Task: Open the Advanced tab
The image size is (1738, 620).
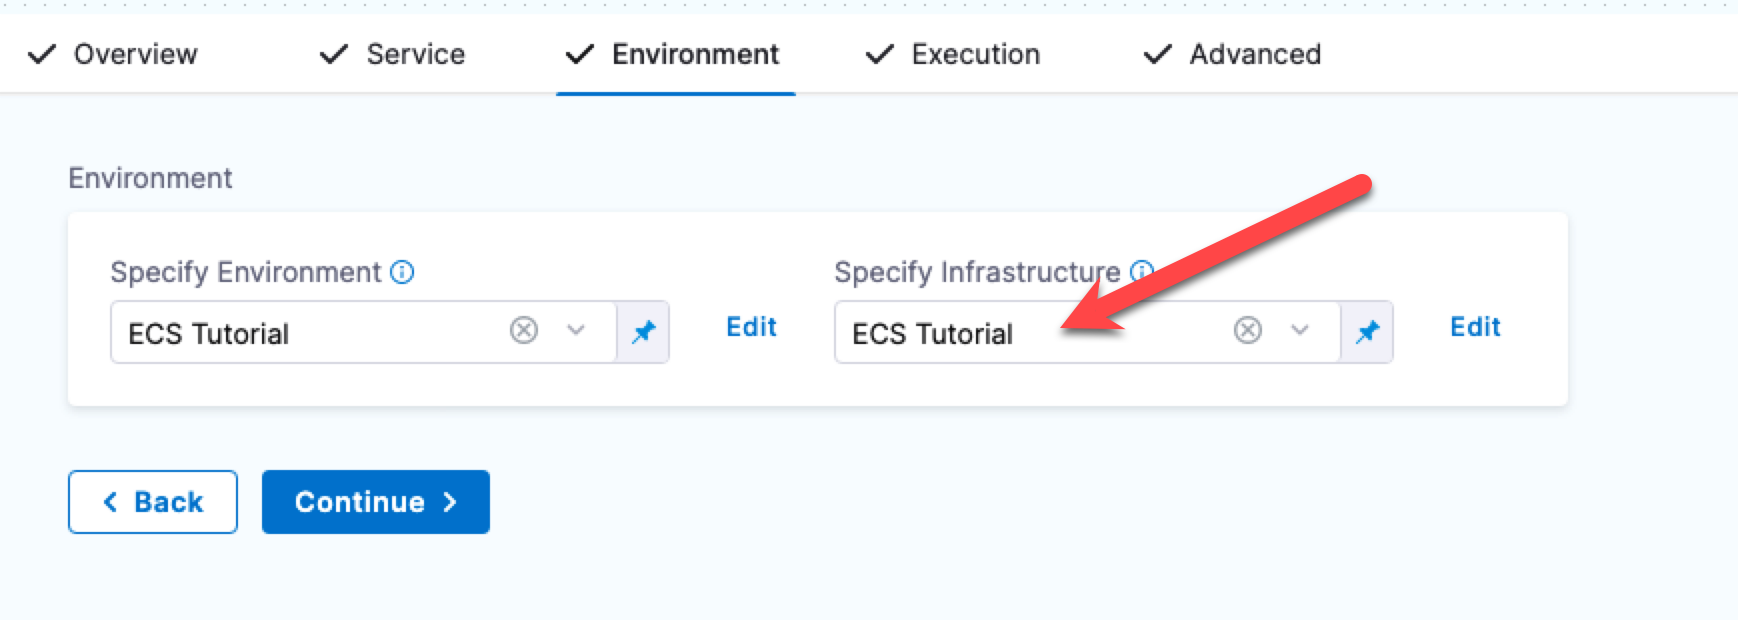Action: coord(1254,54)
